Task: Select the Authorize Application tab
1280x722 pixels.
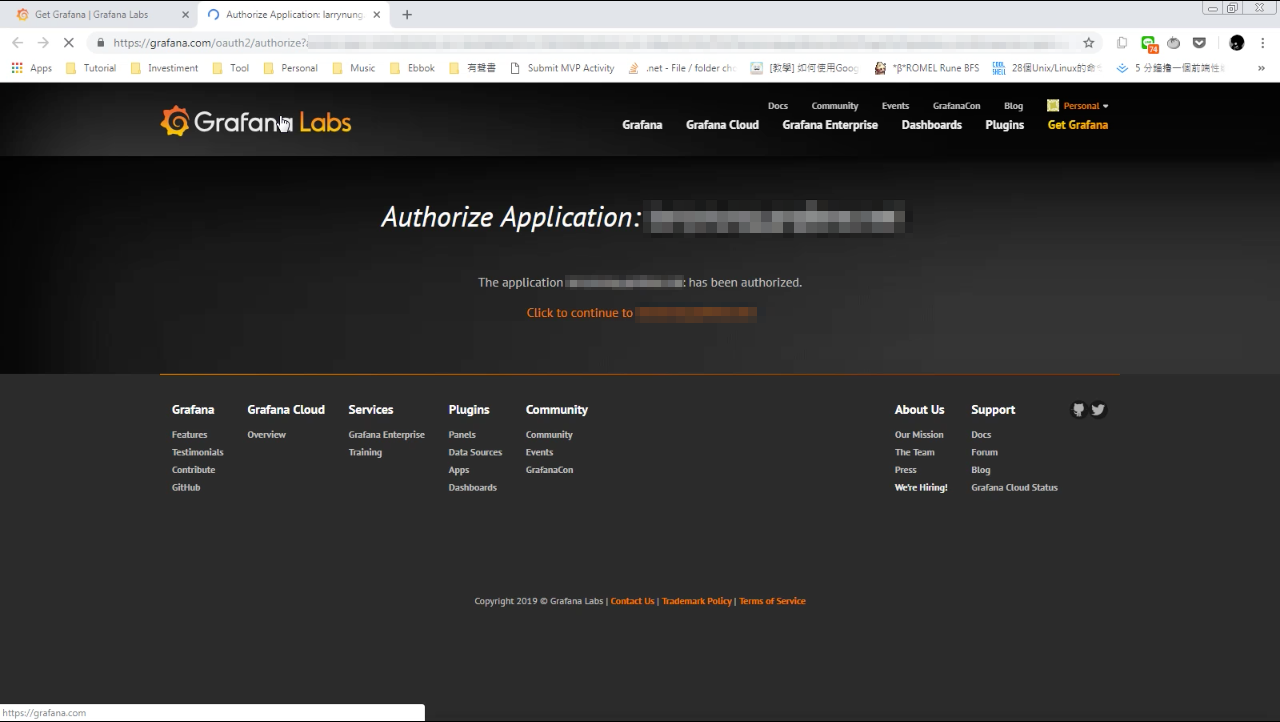Action: pyautogui.click(x=290, y=15)
